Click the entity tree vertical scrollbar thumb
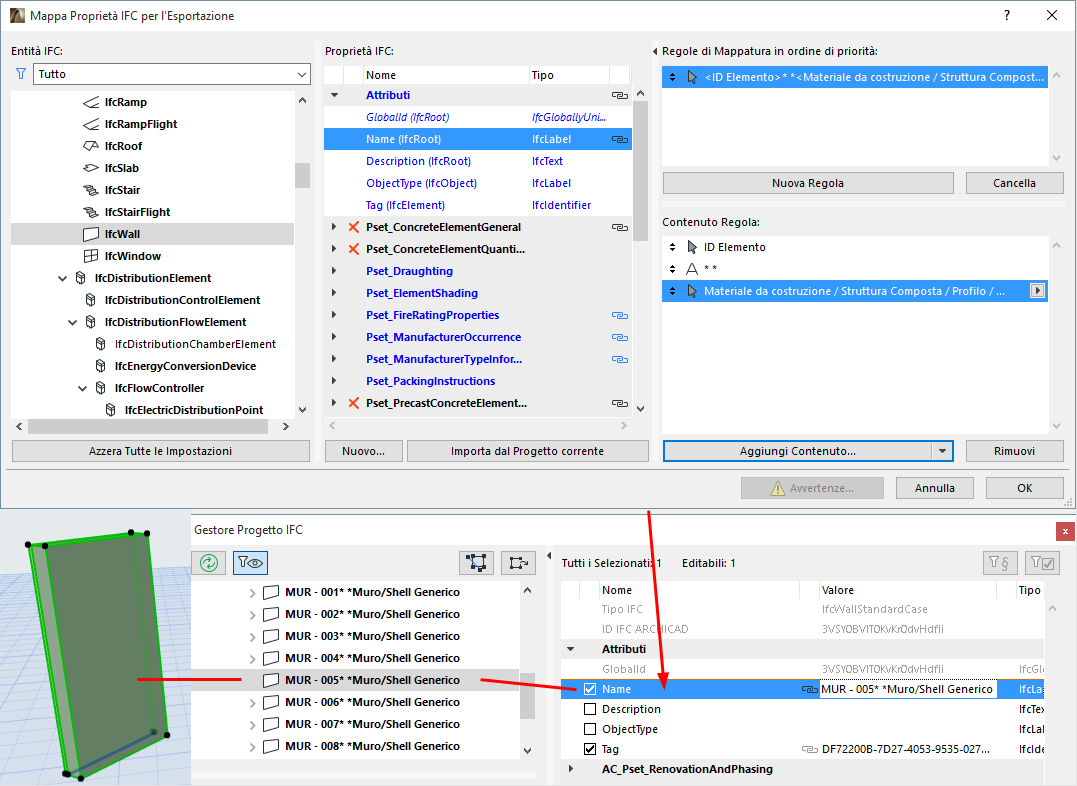1077x786 pixels. tap(302, 175)
